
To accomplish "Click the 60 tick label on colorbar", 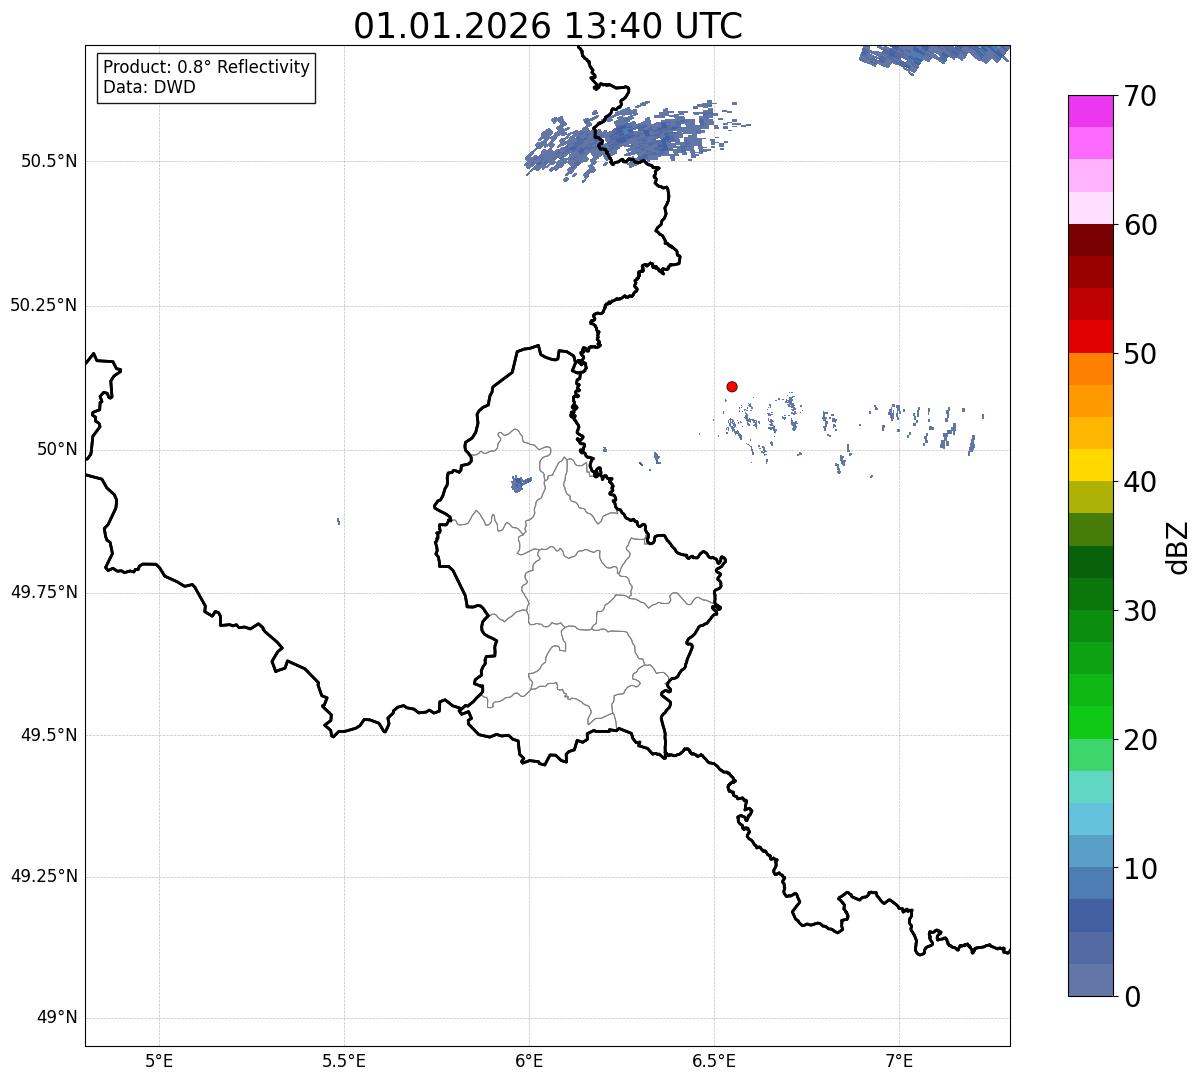I will (x=1140, y=225).
